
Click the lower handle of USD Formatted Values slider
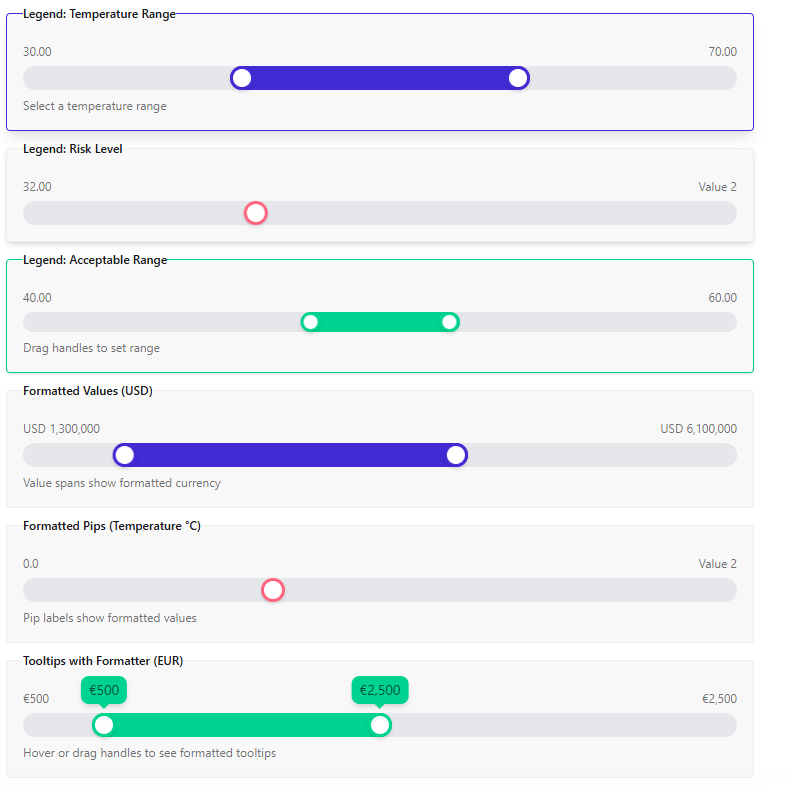[x=124, y=455]
